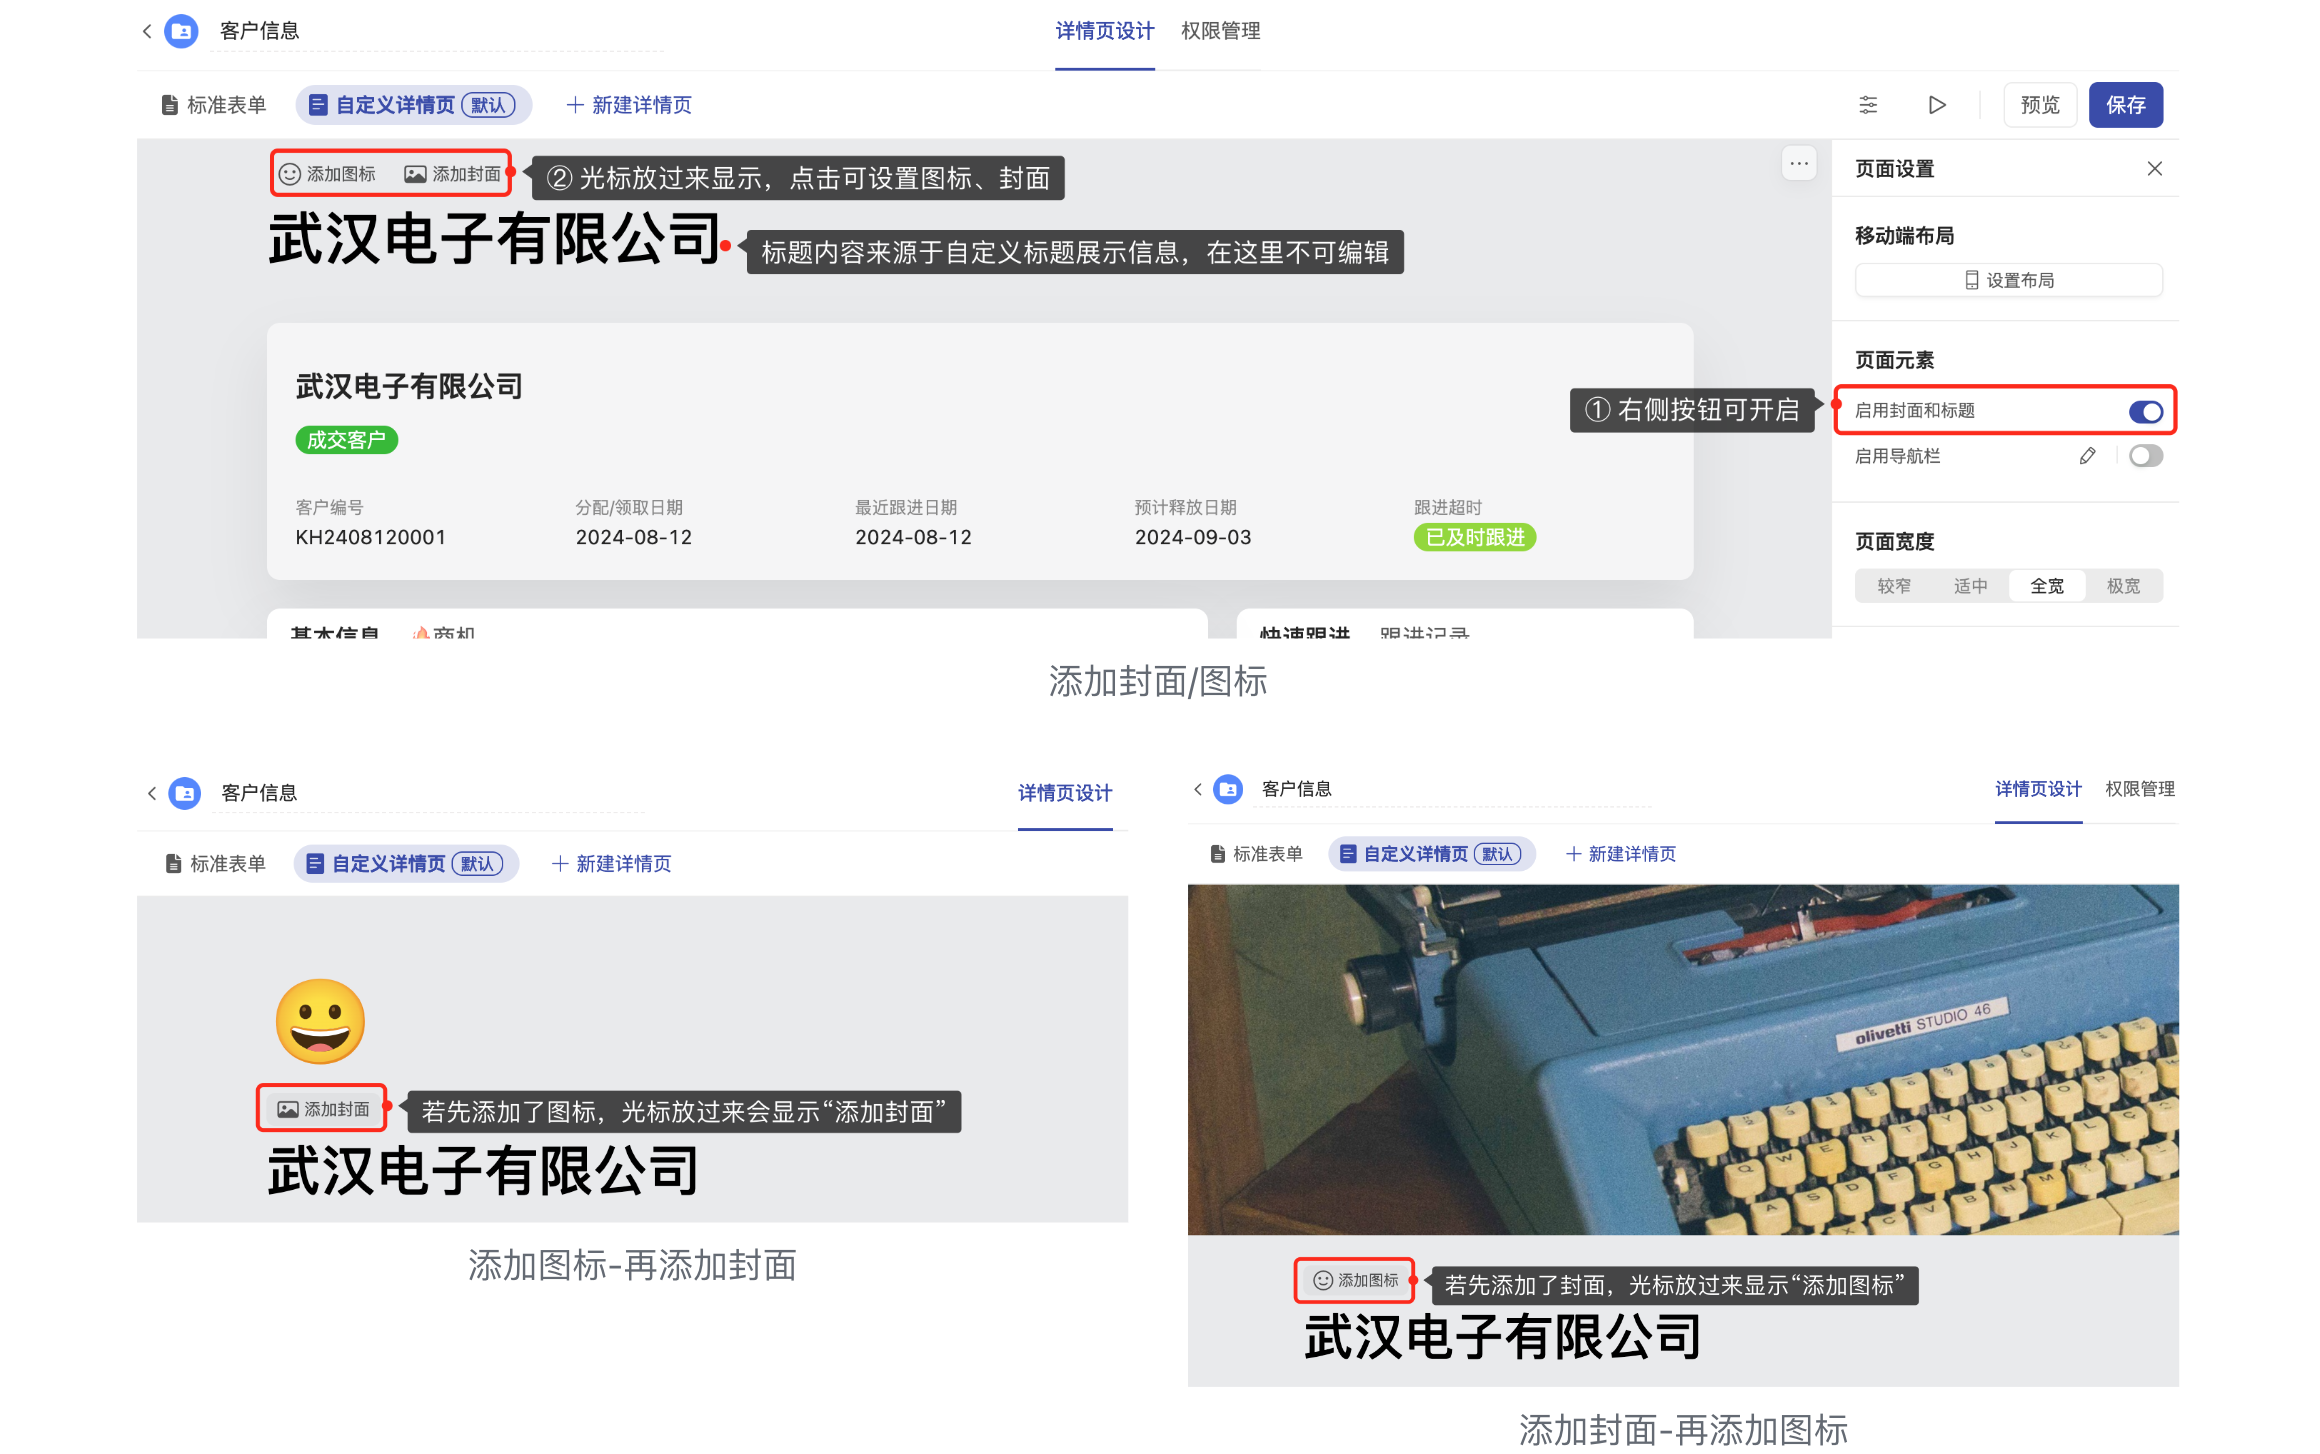Click 新建详情页 in top screenshot
The width and height of the screenshot is (2320, 1454).
click(629, 105)
